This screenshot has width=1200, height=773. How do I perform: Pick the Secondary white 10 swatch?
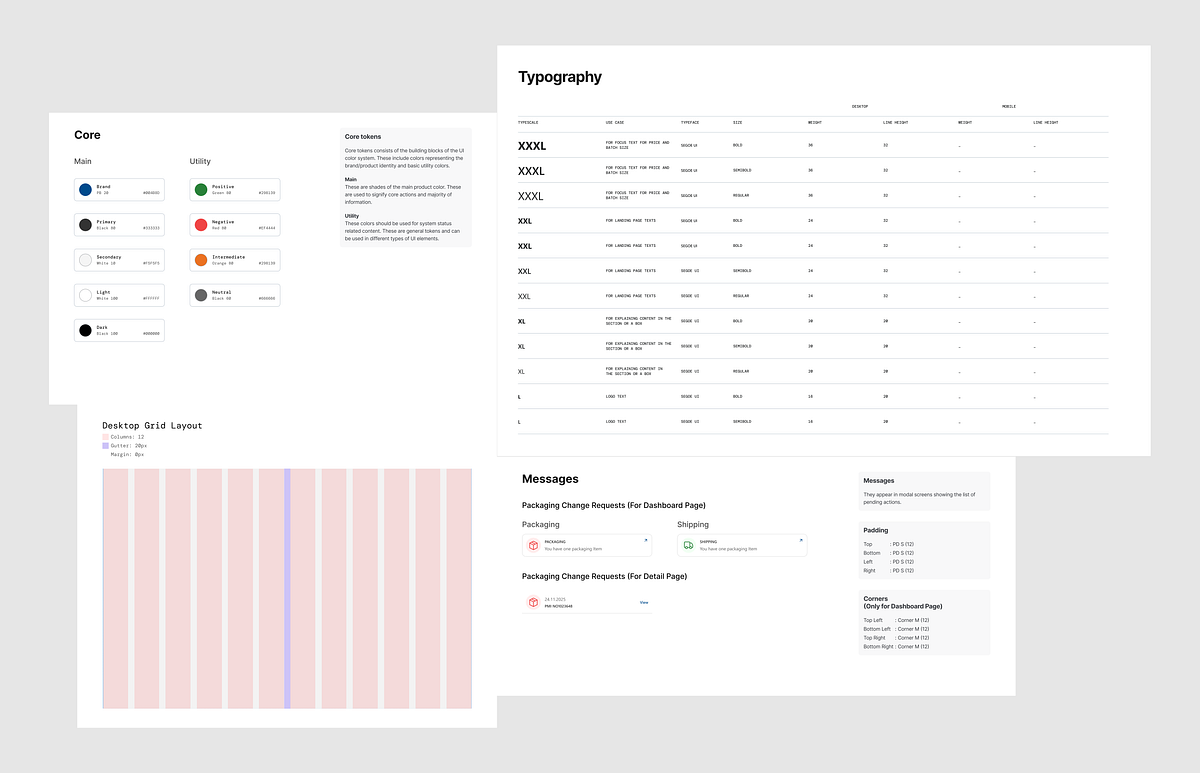point(85,260)
